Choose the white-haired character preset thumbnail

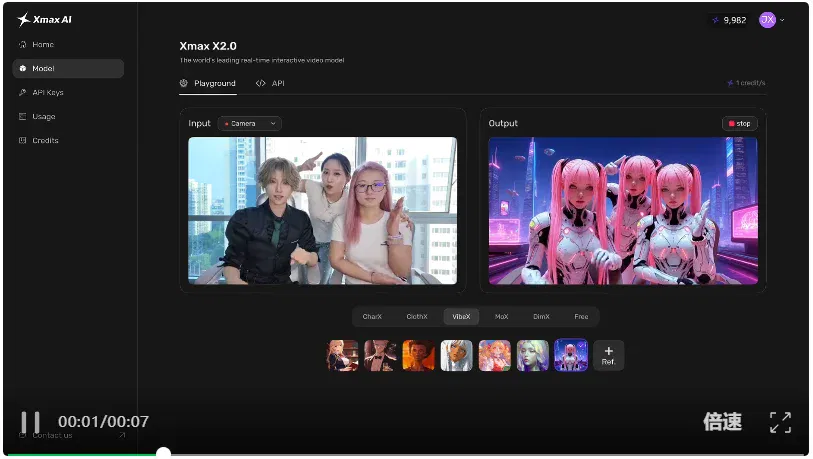[x=456, y=356]
